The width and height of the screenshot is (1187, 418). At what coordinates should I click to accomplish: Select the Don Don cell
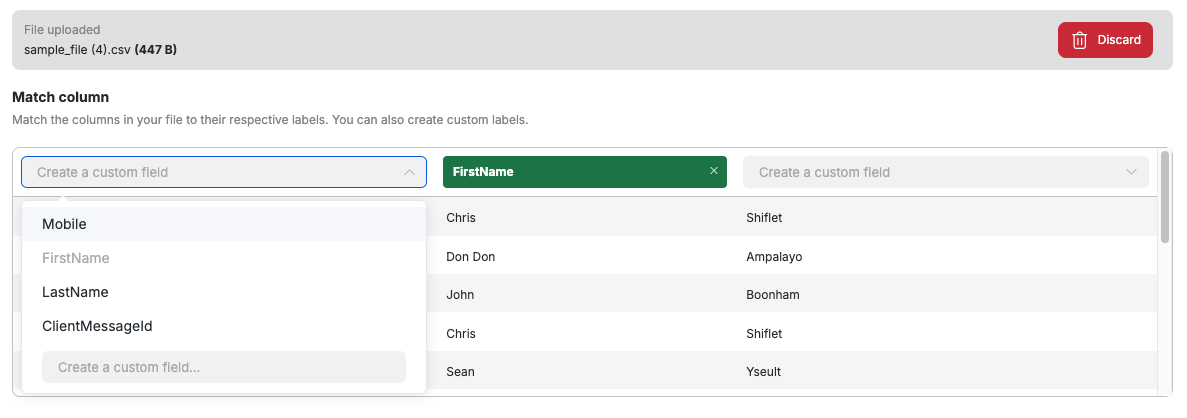[470, 257]
